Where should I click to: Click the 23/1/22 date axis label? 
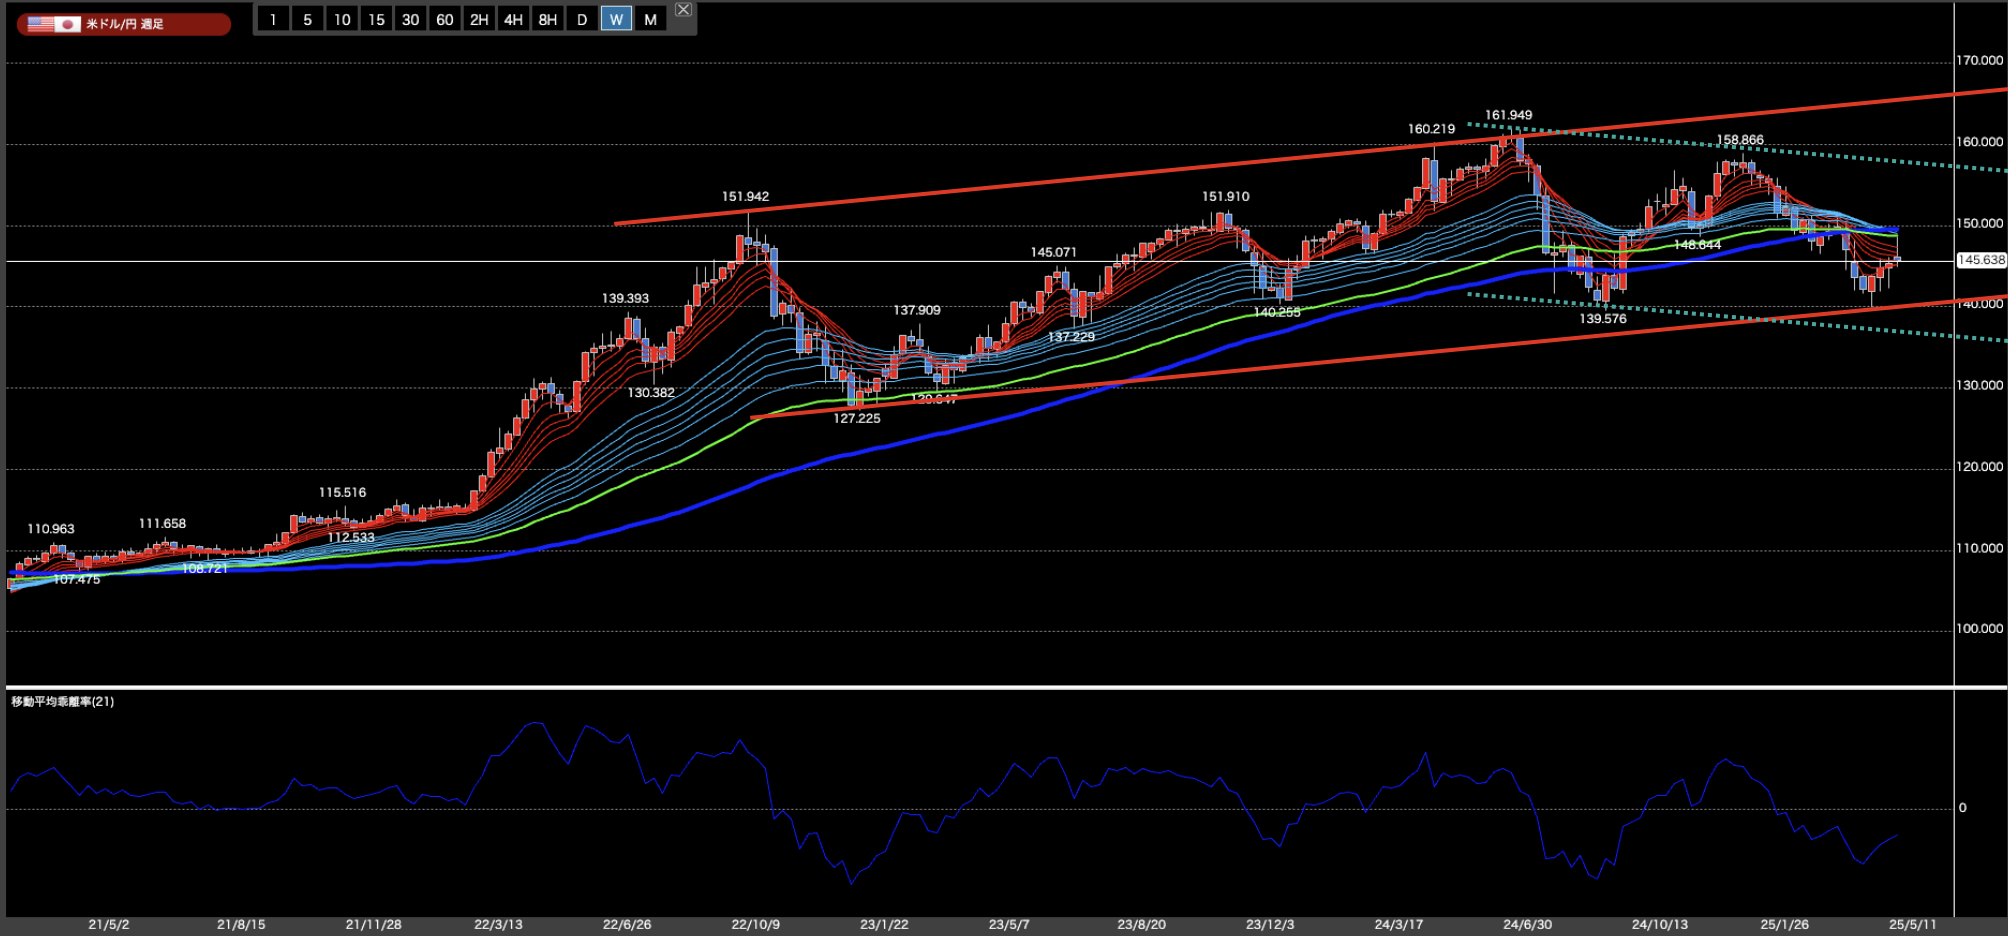pos(884,925)
